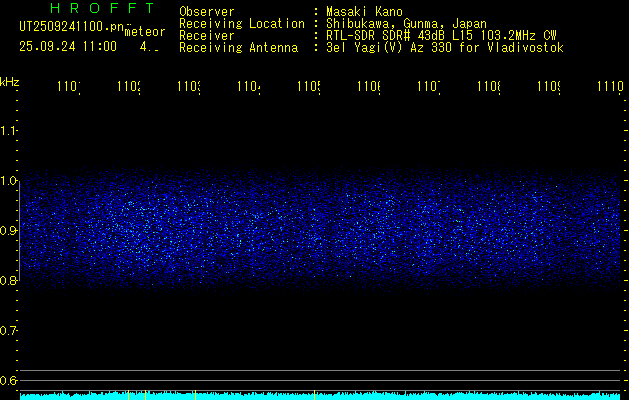The width and height of the screenshot is (629, 400).
Task: Click the first 110 time axis marker
Action: (x=68, y=88)
